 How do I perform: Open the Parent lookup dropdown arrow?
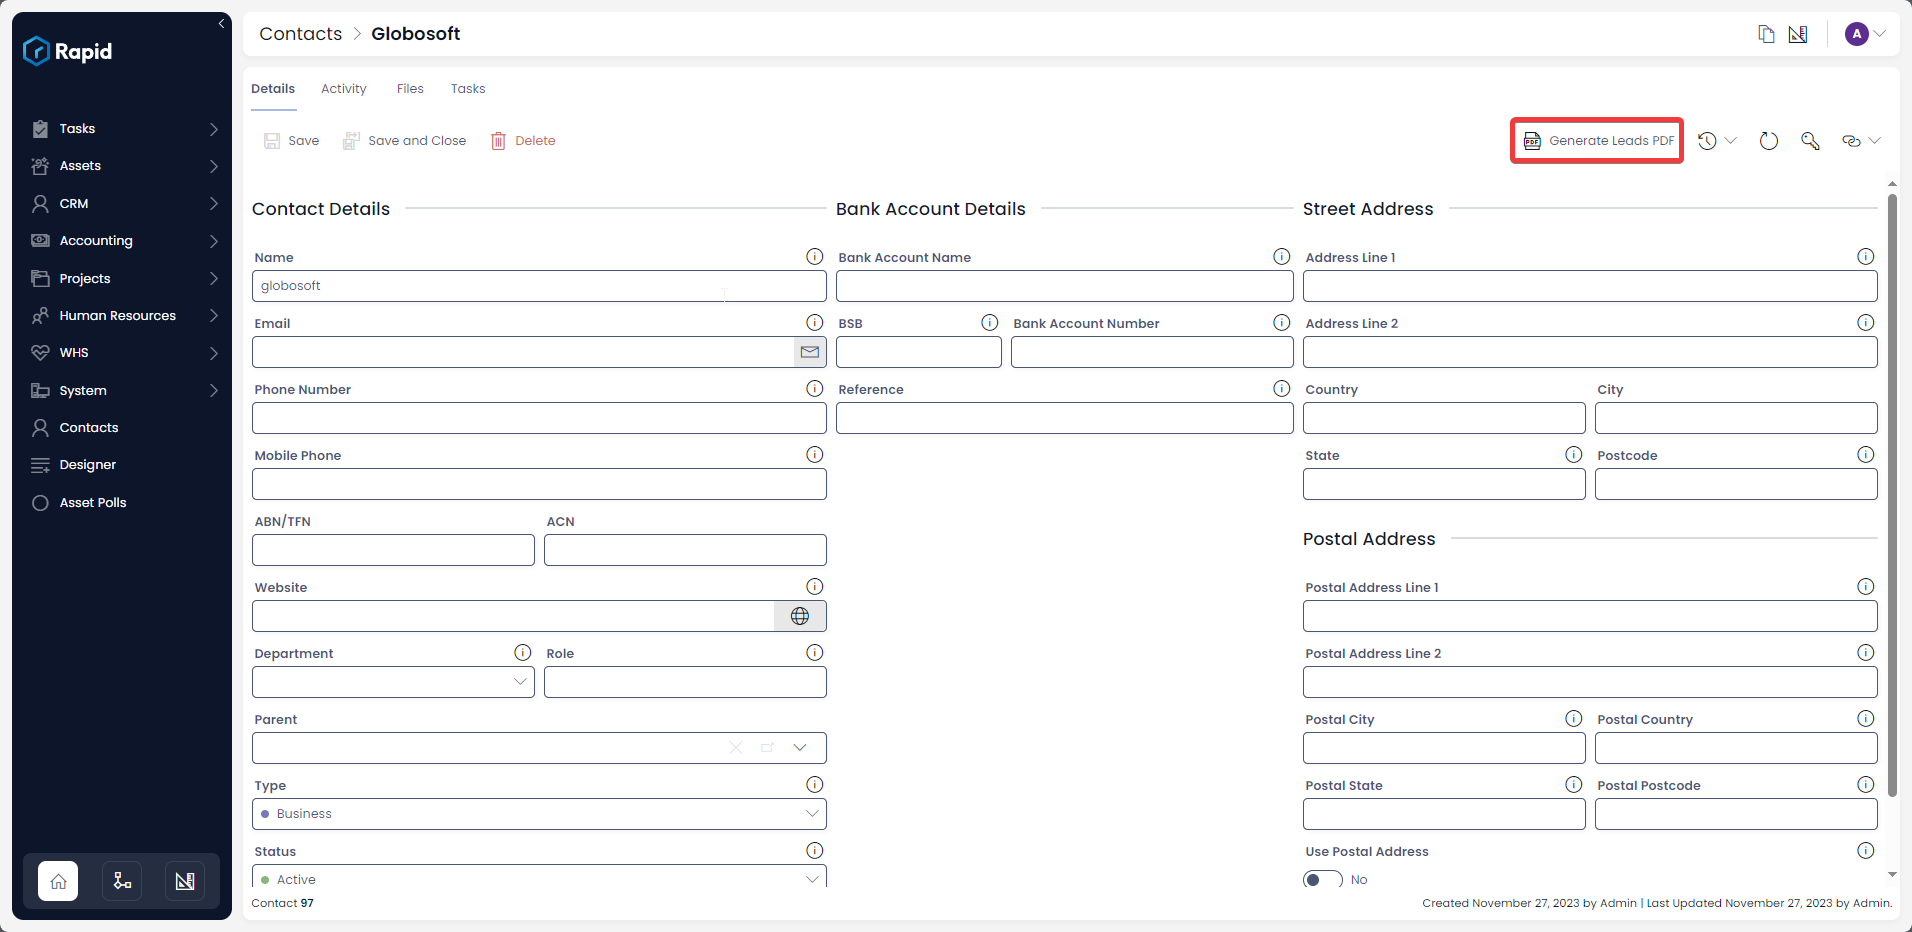(800, 747)
